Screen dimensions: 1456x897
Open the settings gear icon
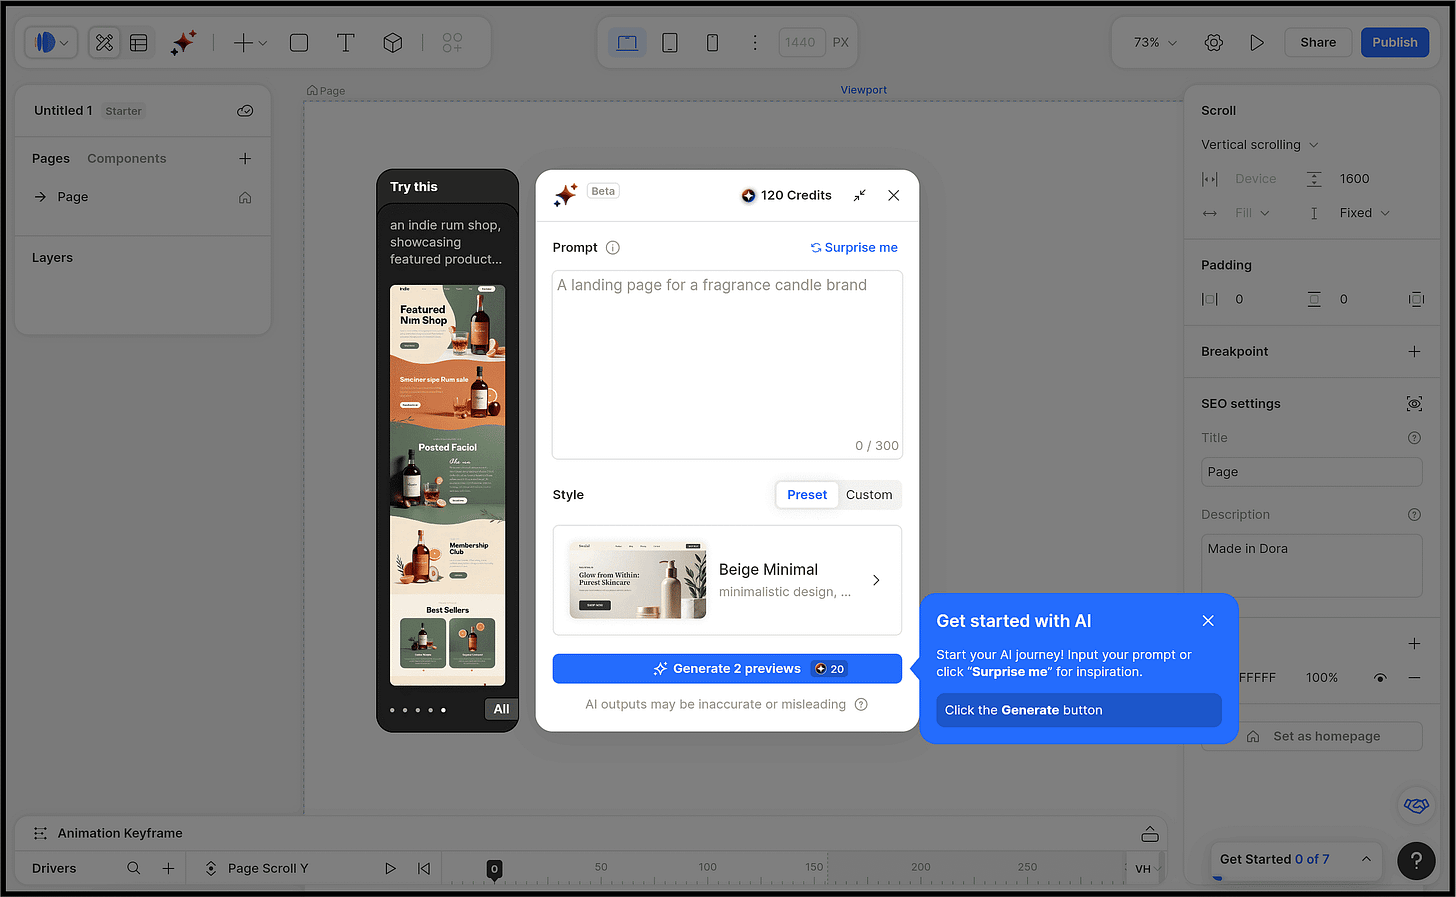click(1214, 42)
